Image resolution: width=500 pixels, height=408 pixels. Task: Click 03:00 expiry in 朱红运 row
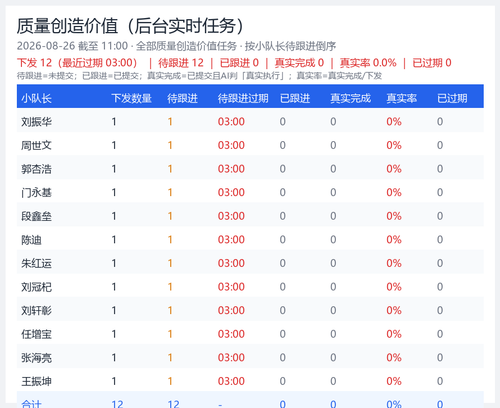tap(231, 263)
